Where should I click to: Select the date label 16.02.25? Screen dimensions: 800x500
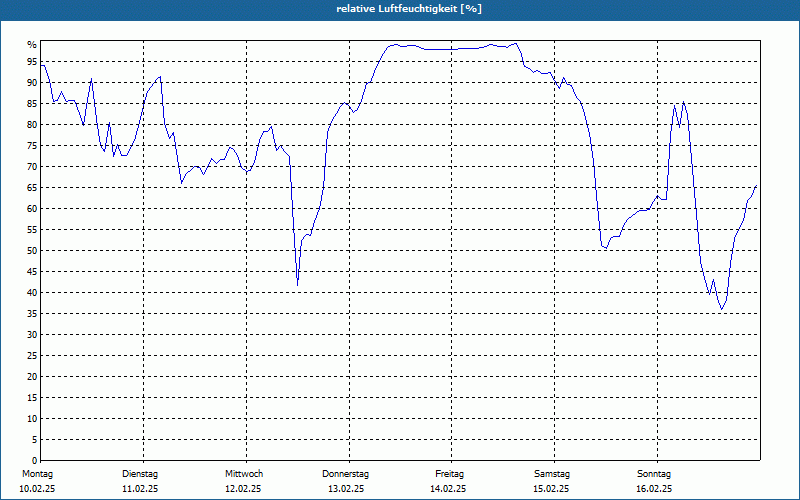tap(654, 489)
